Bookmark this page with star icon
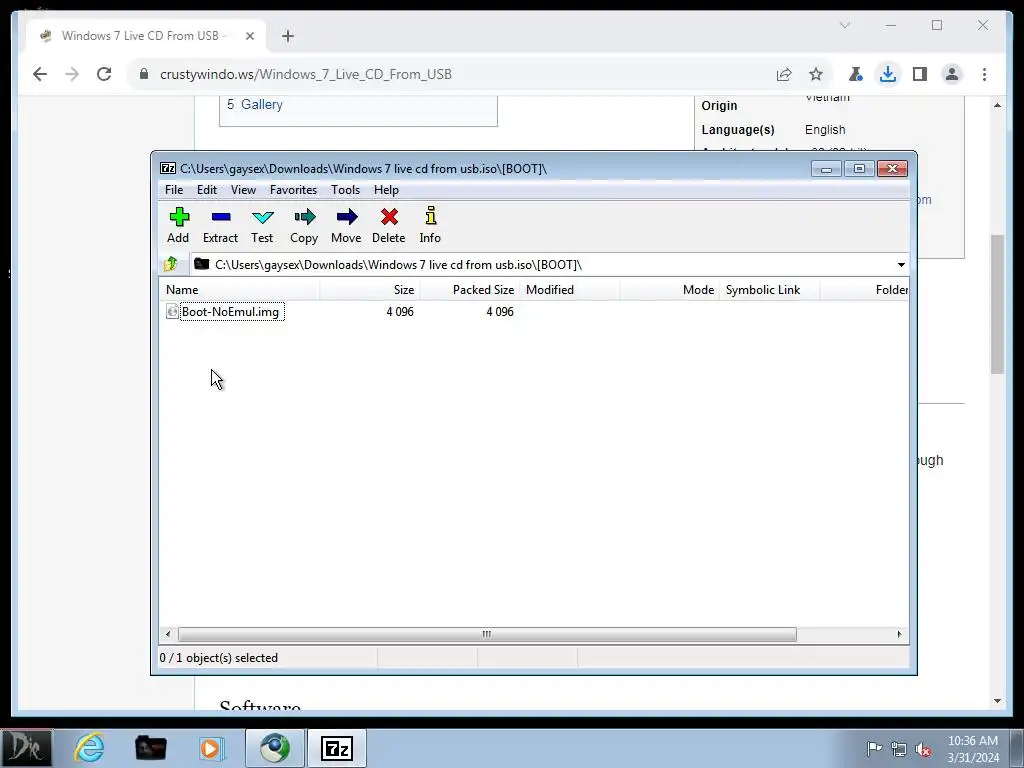Viewport: 1024px width, 768px height. [816, 74]
